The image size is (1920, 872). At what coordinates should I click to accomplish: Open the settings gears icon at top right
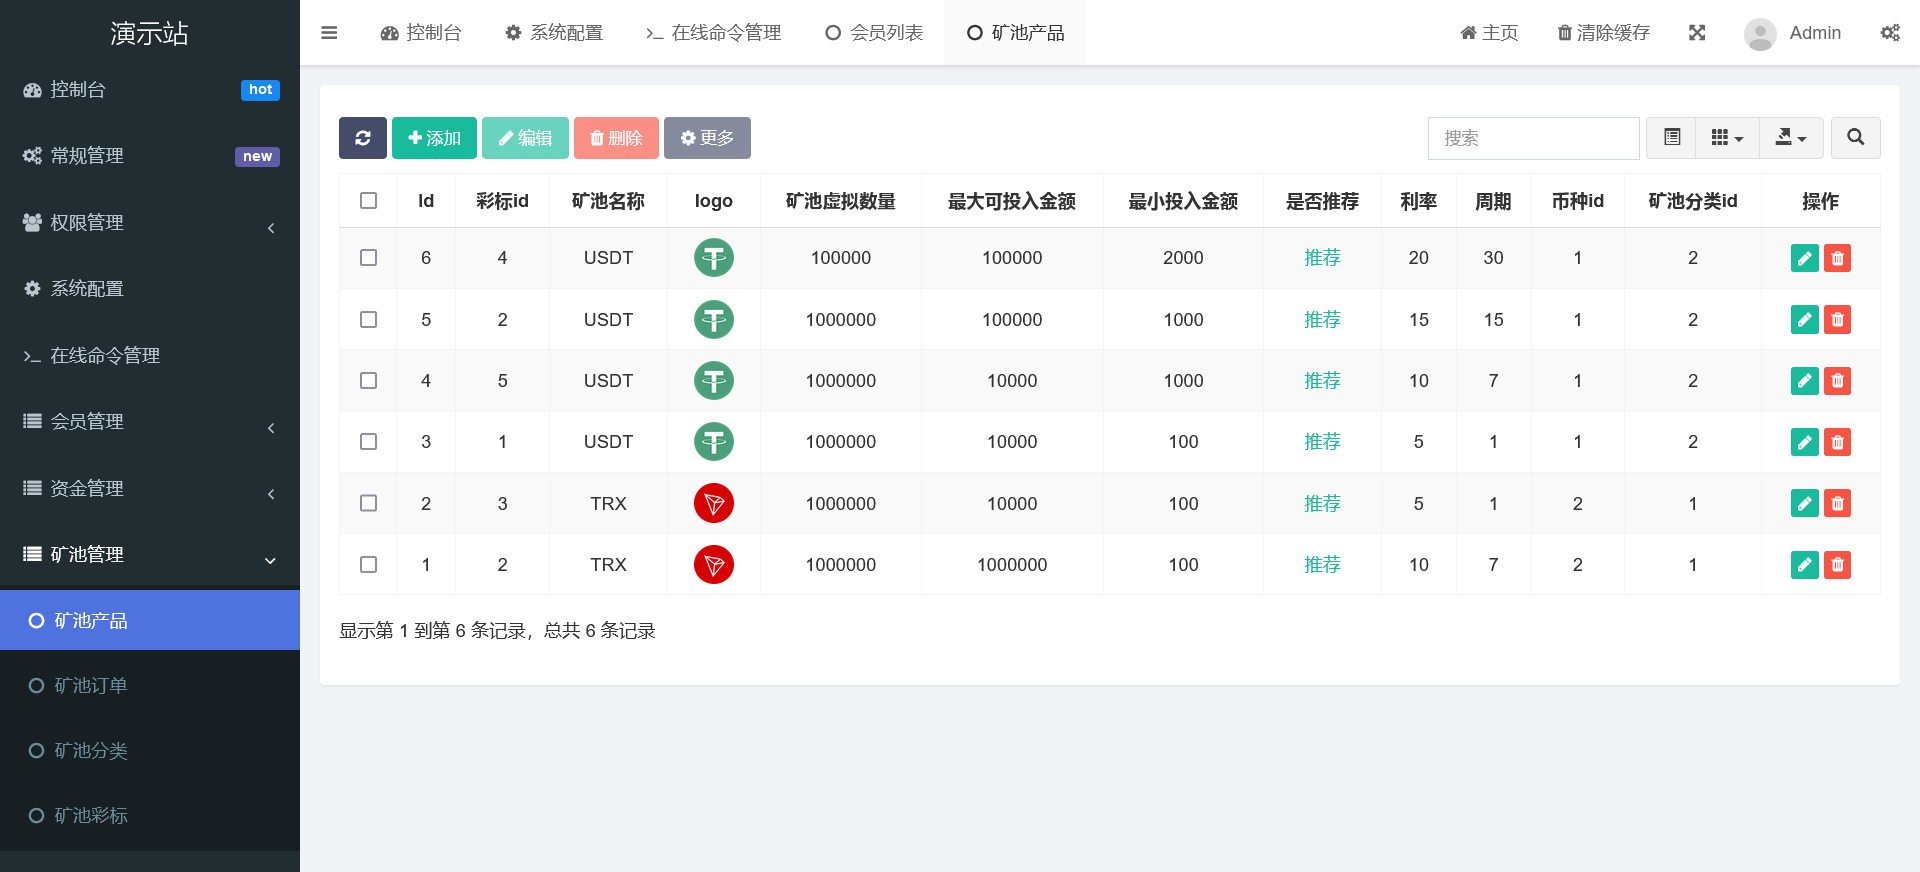coord(1889,33)
